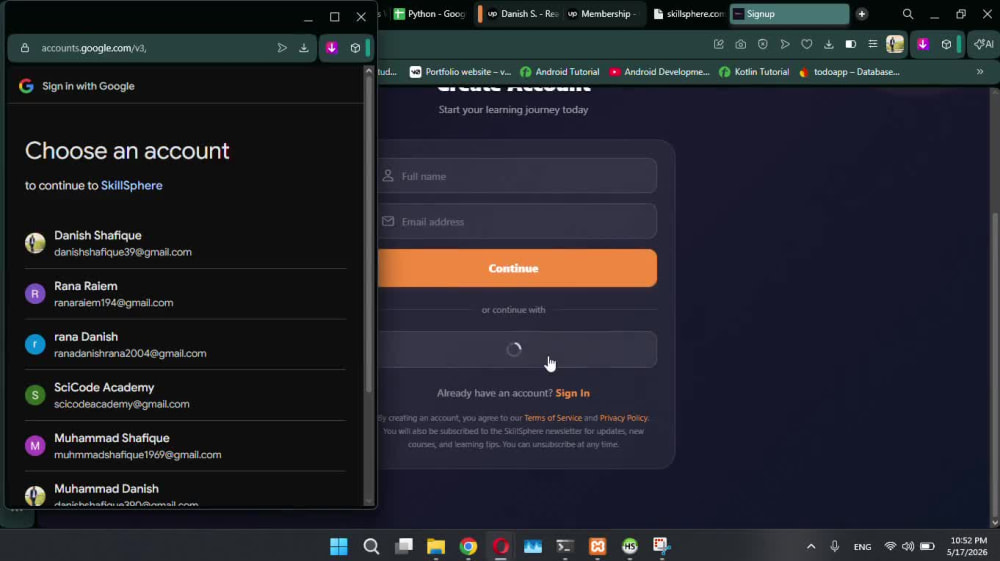Choose the Muhammad Shafique account

(x=185, y=446)
